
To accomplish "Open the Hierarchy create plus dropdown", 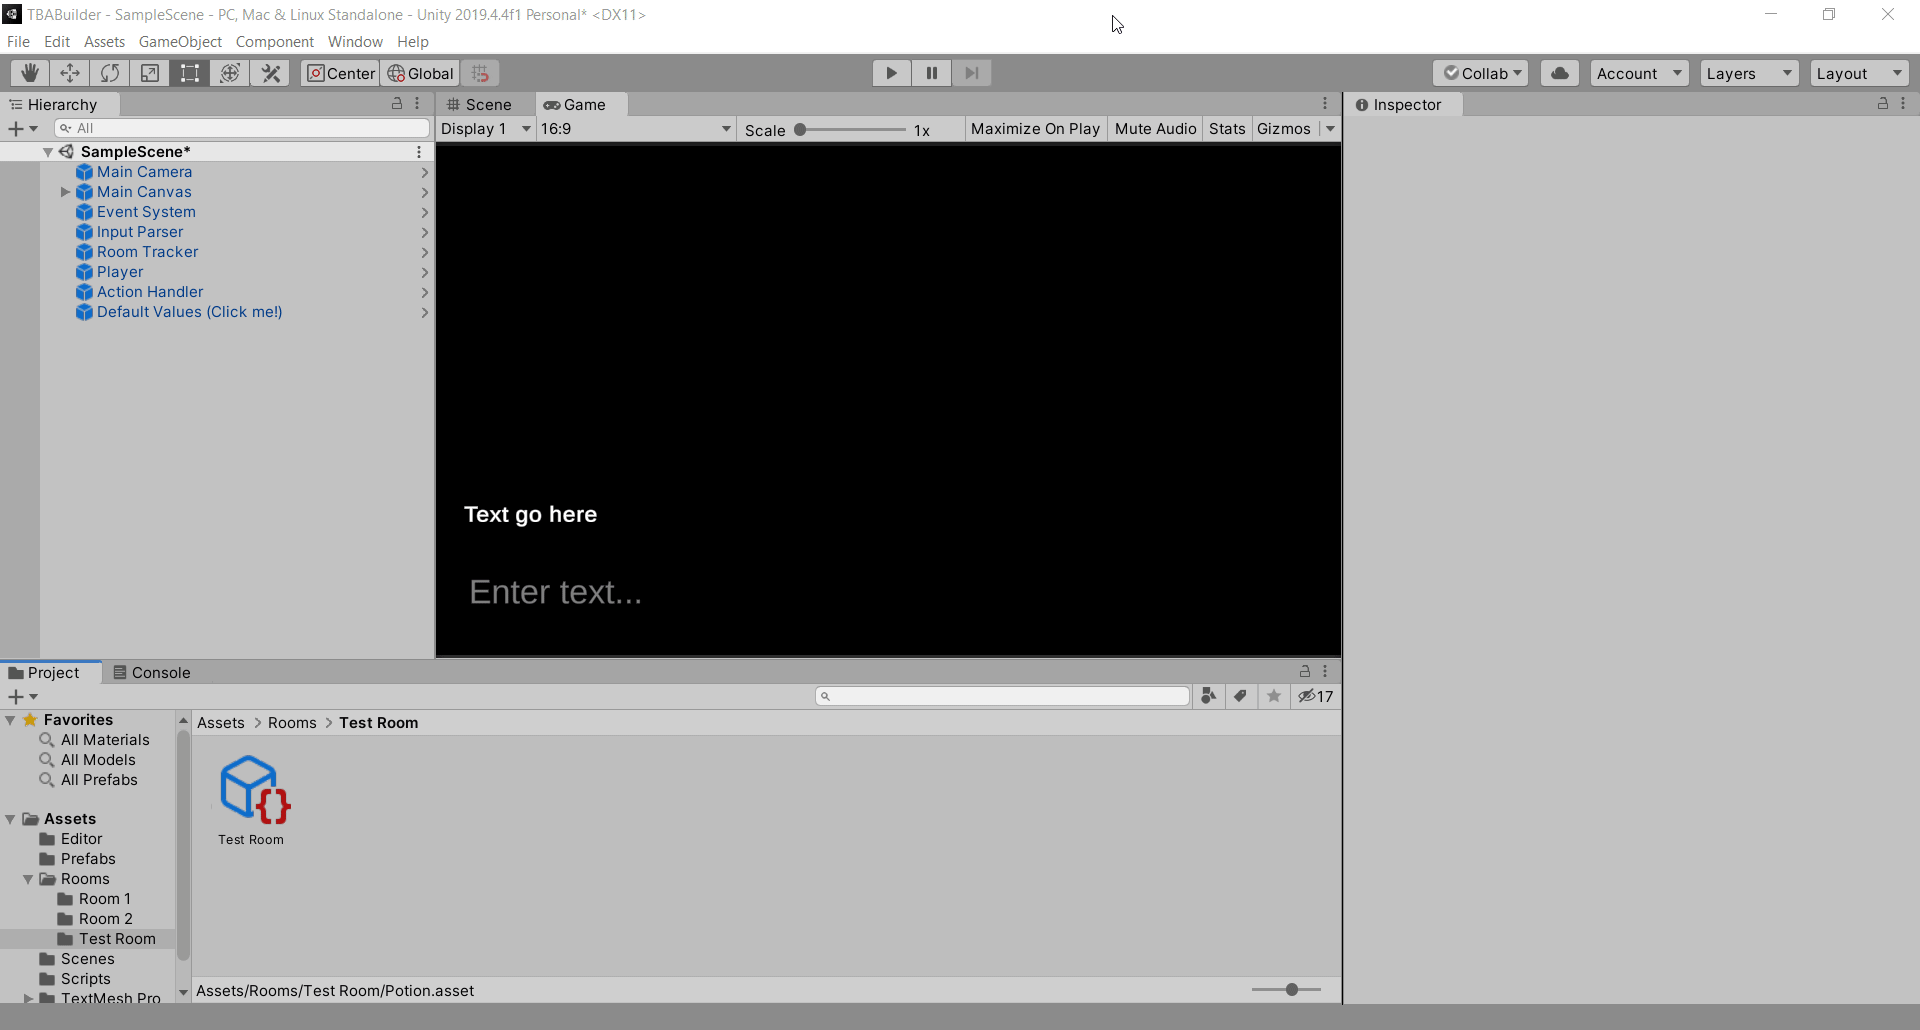I will click(x=23, y=128).
